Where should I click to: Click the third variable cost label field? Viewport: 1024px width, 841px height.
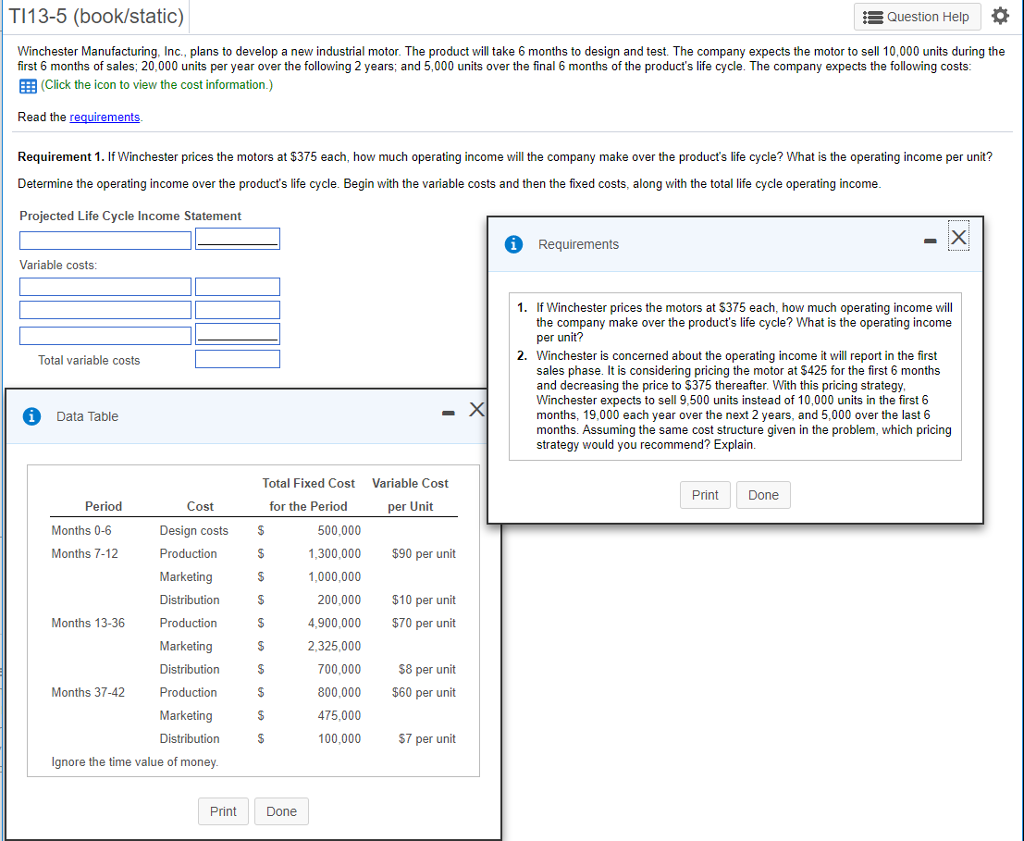pyautogui.click(x=105, y=335)
